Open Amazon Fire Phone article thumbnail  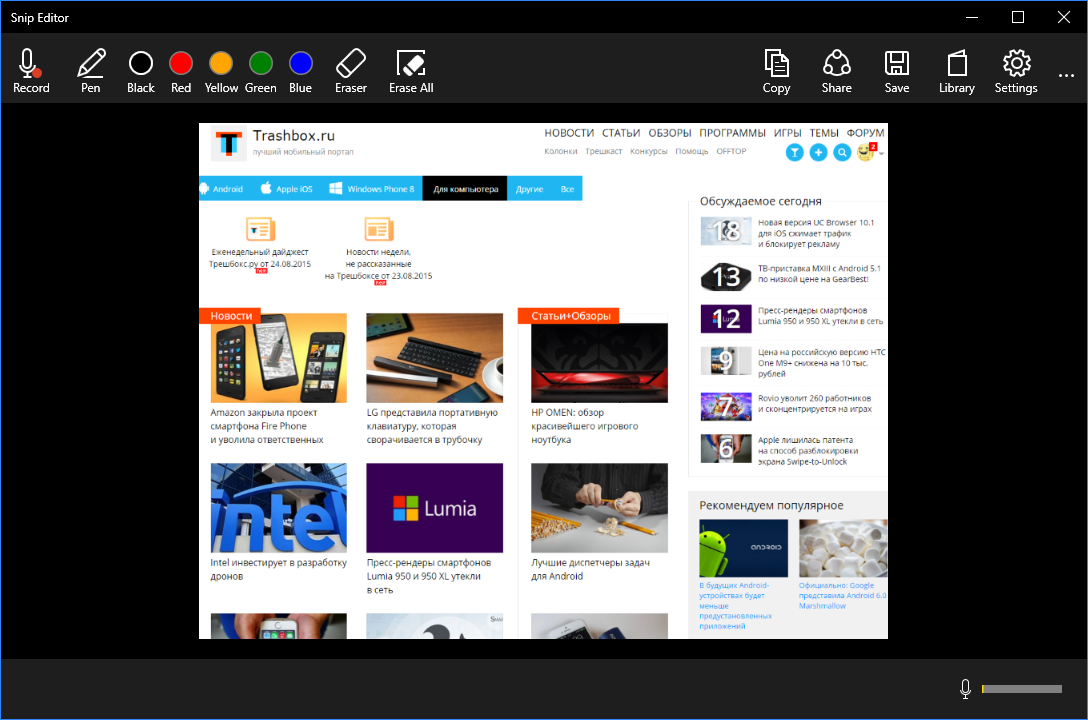click(x=278, y=358)
